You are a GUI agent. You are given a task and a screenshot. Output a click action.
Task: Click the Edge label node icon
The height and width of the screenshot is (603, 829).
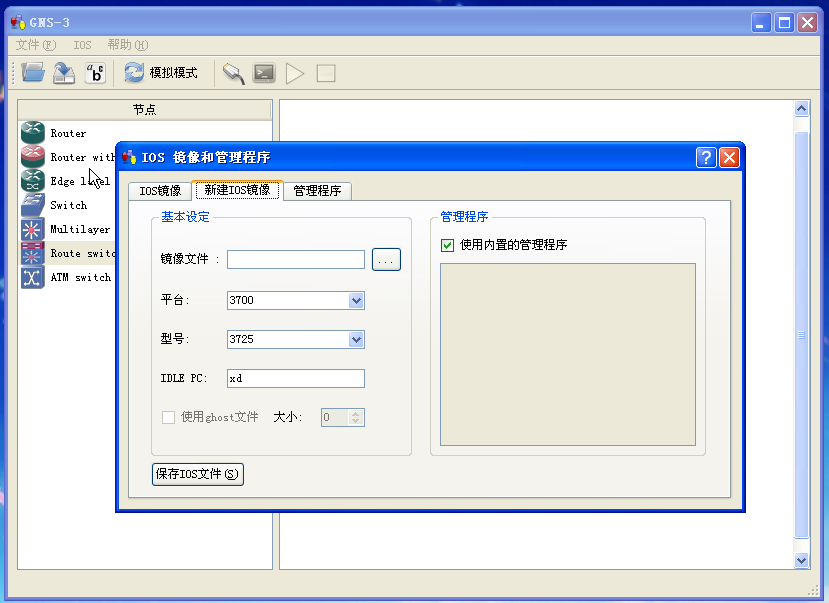click(30, 181)
